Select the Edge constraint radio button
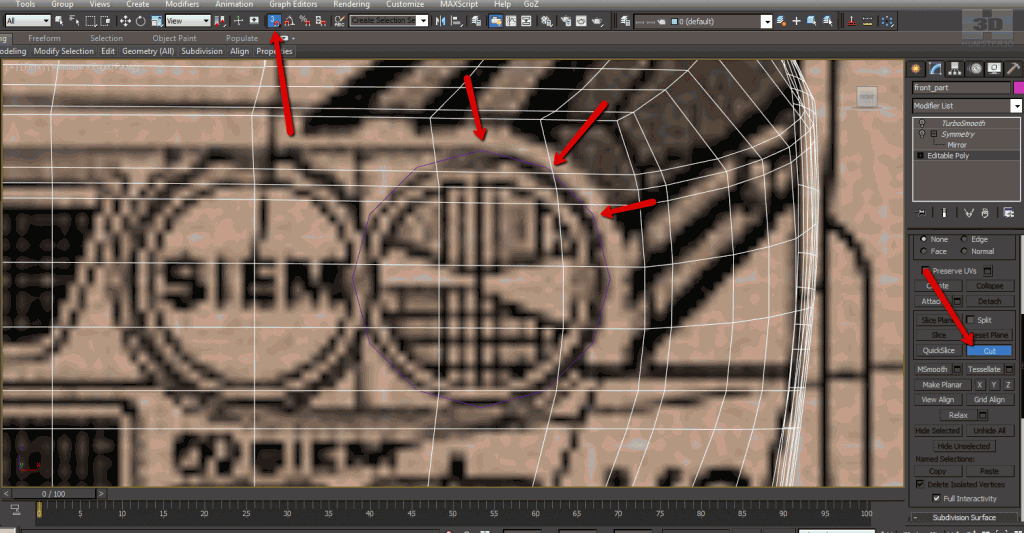This screenshot has width=1024, height=533. [964, 239]
